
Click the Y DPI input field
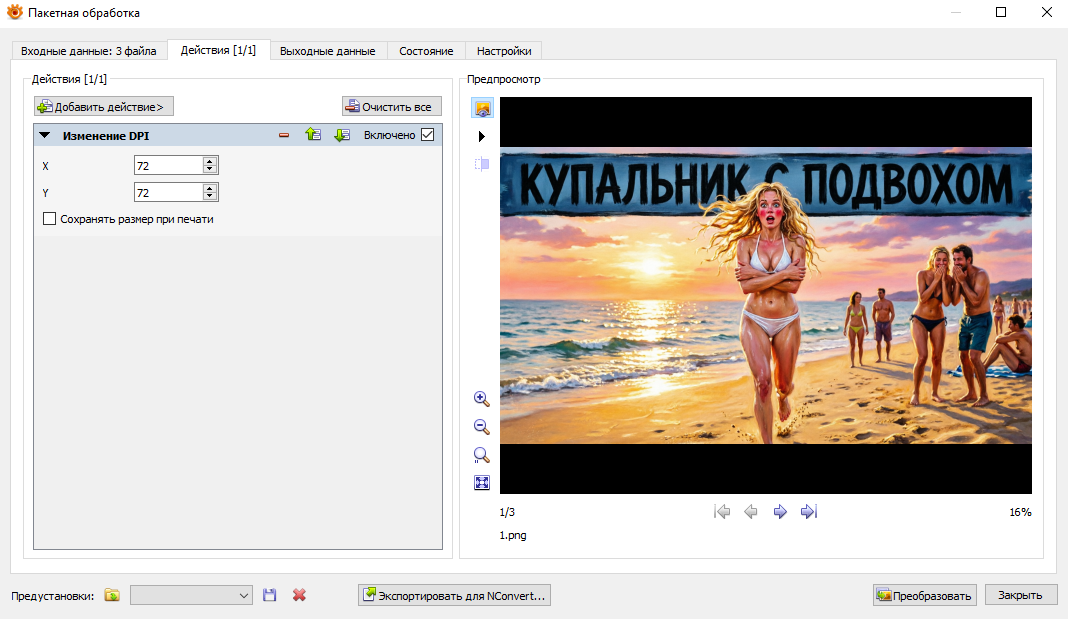click(168, 193)
